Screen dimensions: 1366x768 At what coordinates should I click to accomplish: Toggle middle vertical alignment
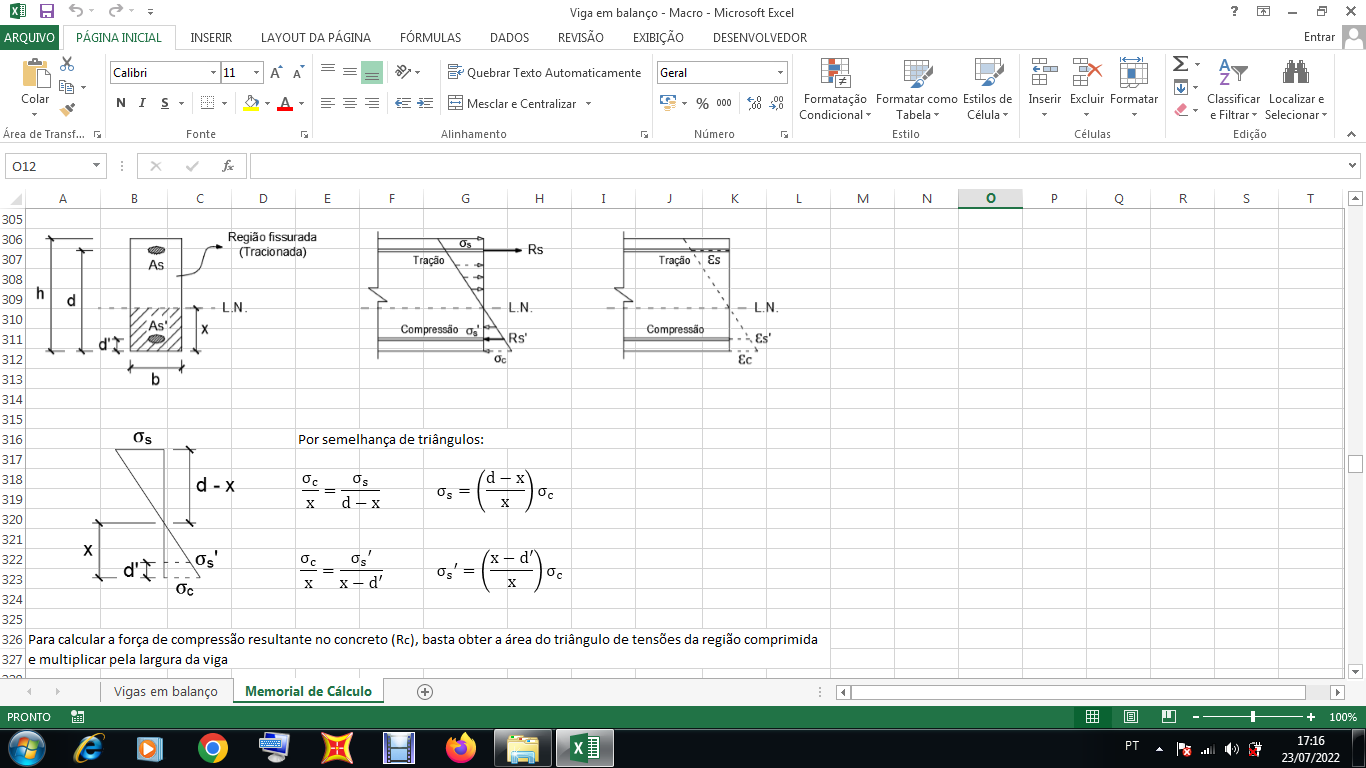(x=349, y=72)
